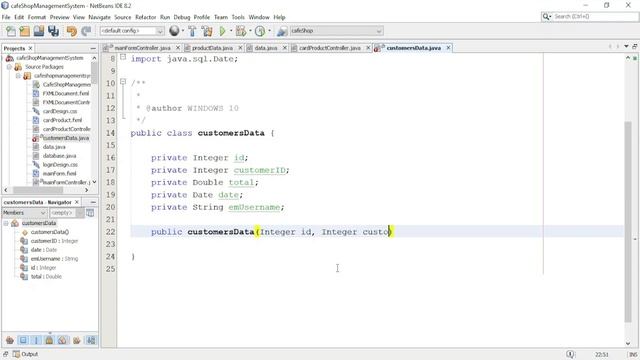Open the Run Project dropdown arrow
The height and width of the screenshot is (360, 640).
click(231, 31)
